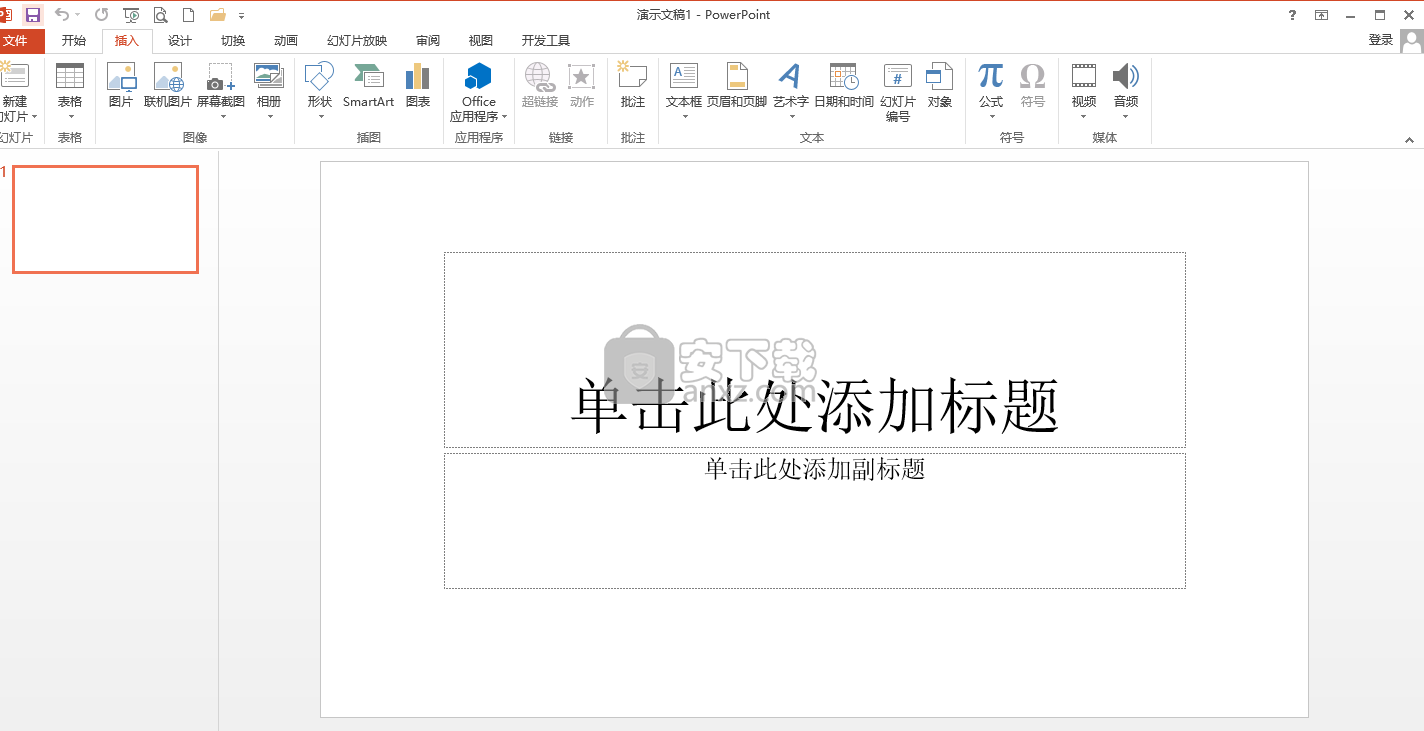The image size is (1424, 731).
Task: Click the 单击此处添加标题 title placeholder
Action: (x=815, y=350)
